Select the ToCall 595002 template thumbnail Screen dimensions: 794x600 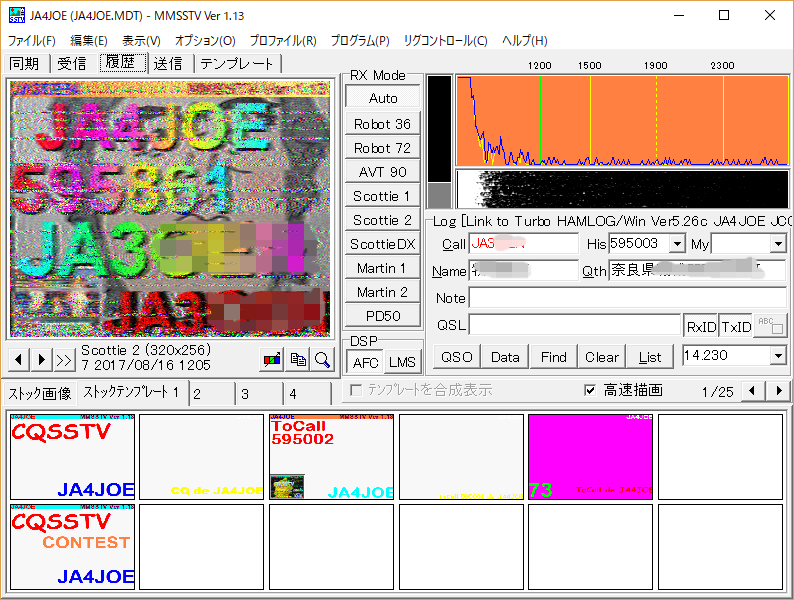pyautogui.click(x=332, y=457)
